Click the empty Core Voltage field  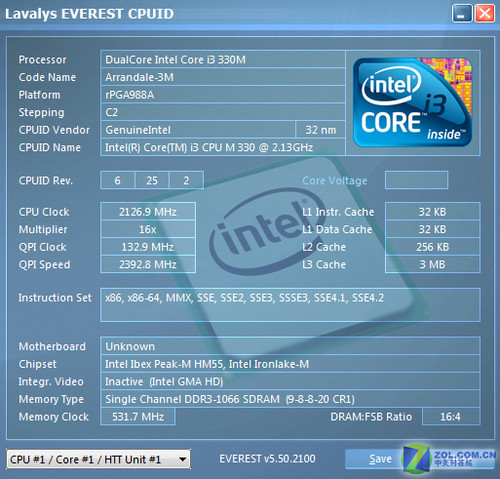tap(416, 180)
